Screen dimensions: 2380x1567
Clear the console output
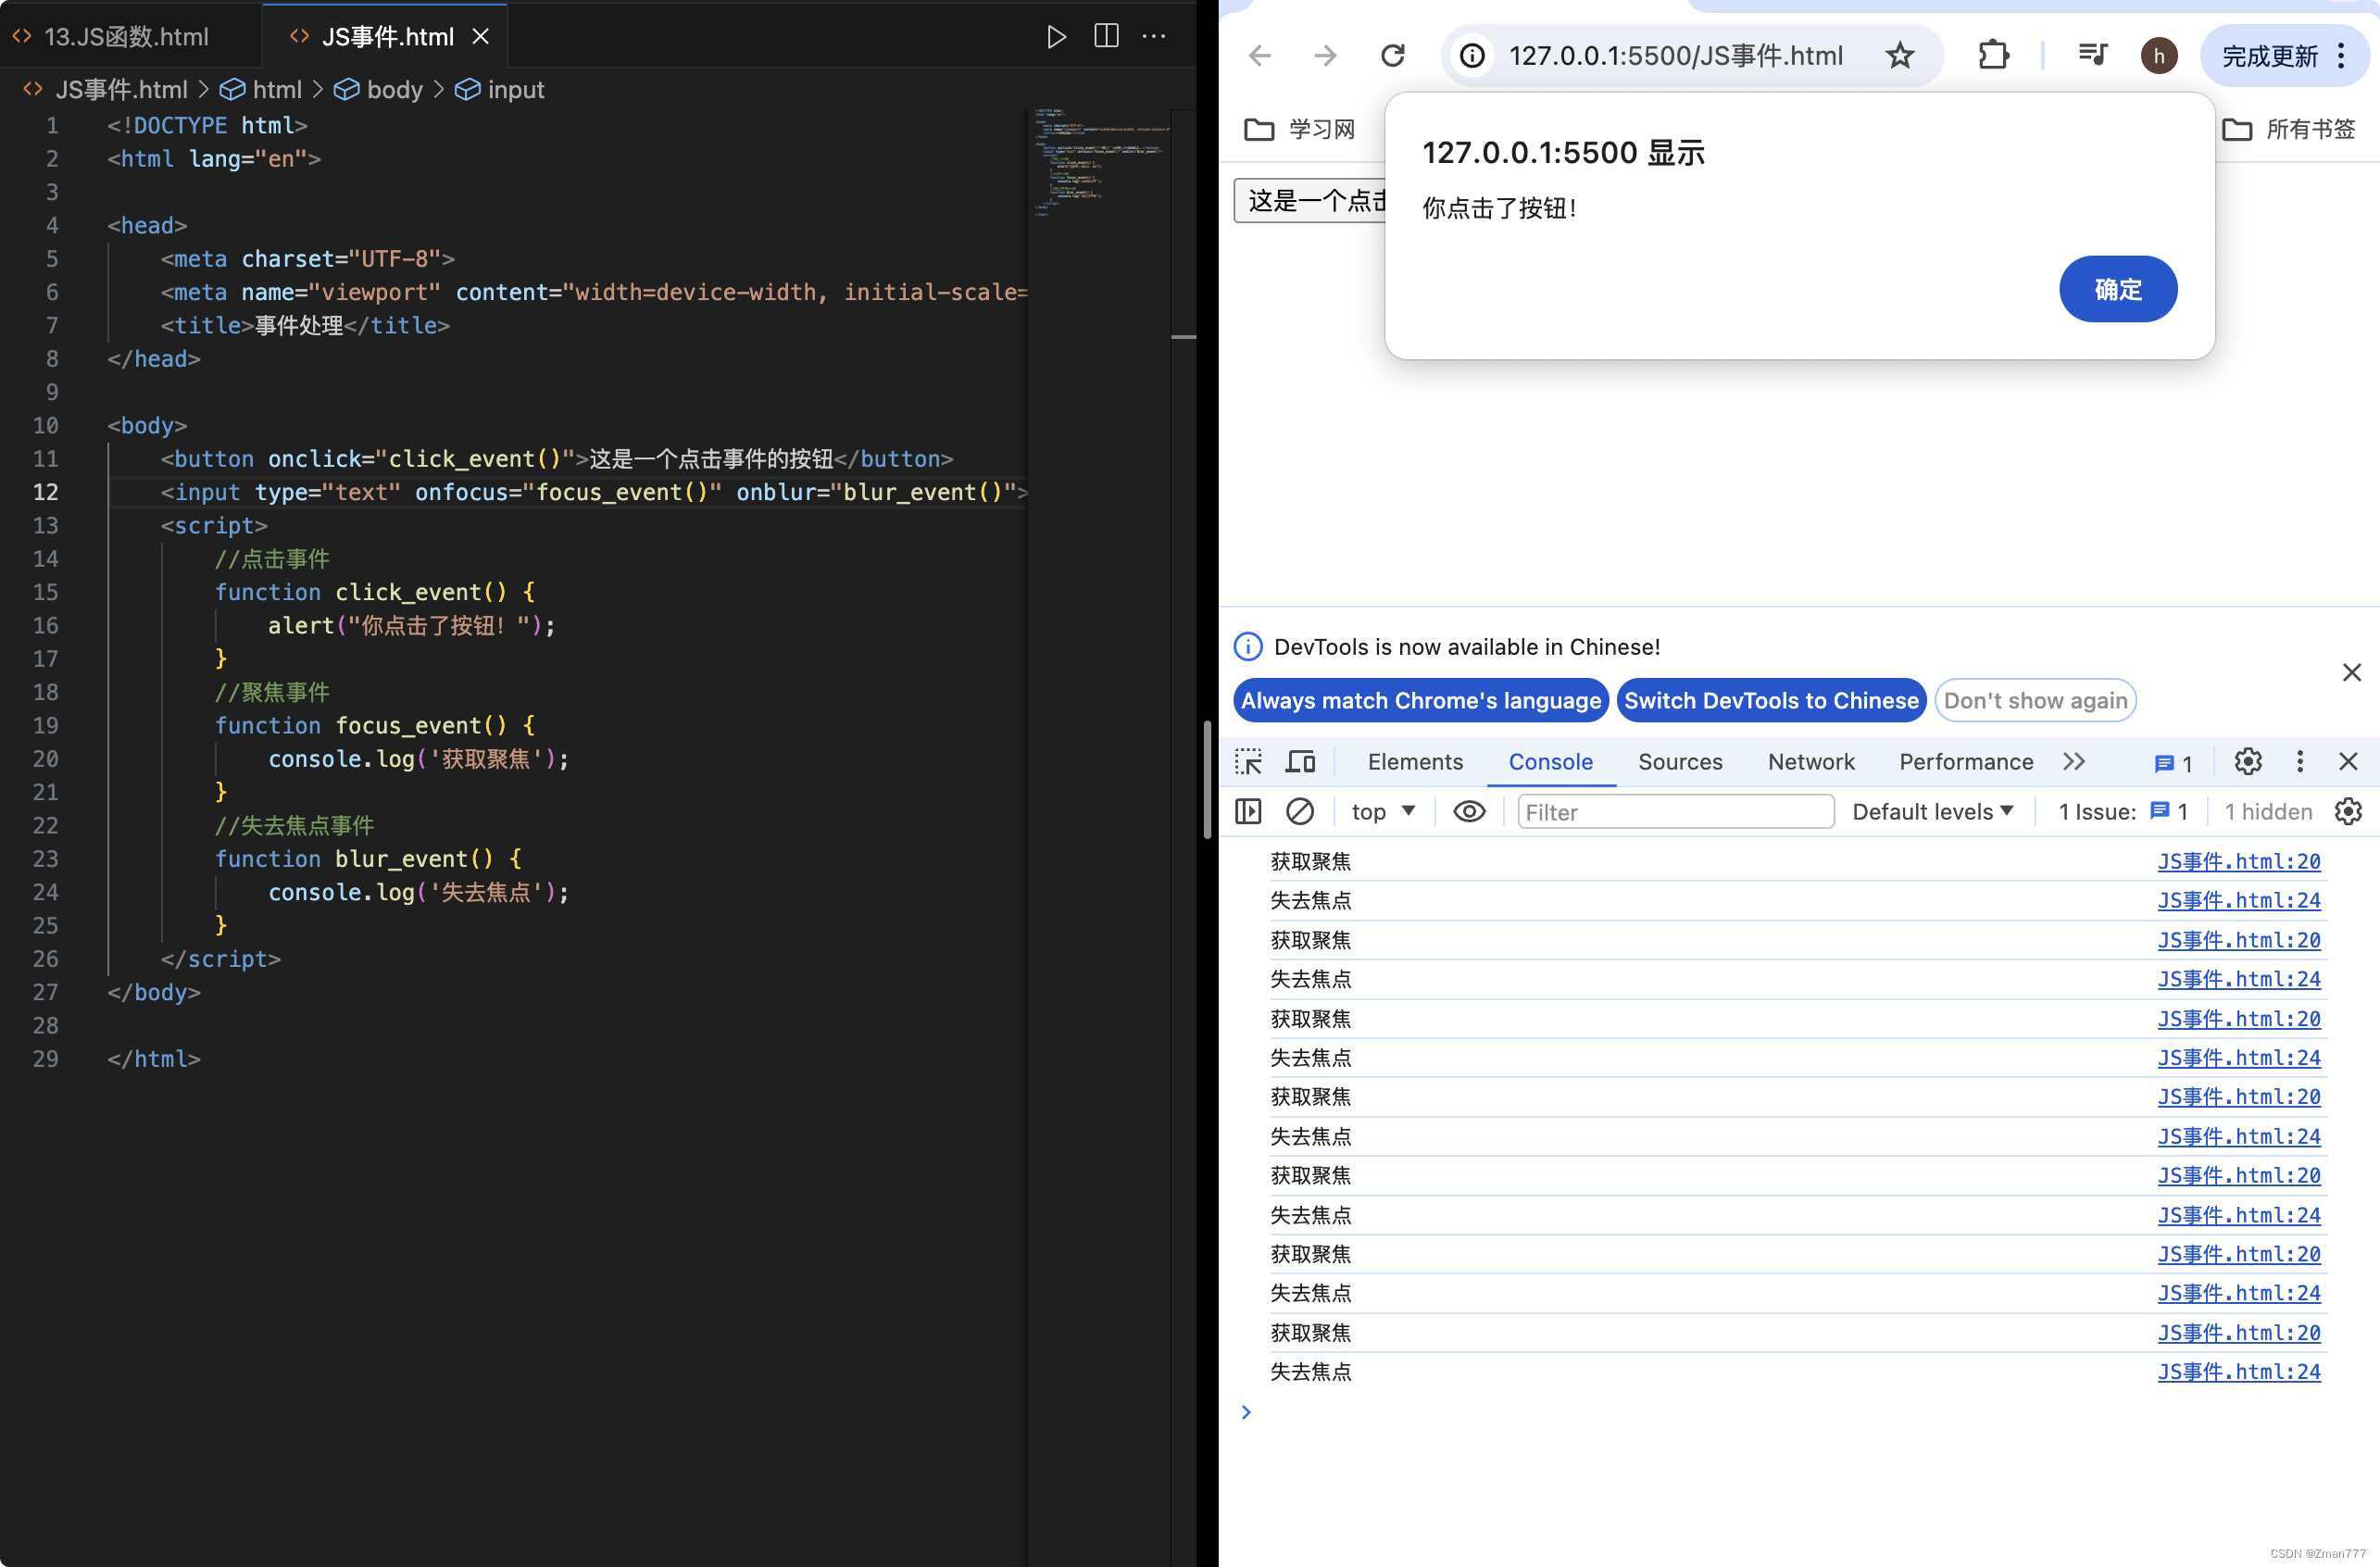(1300, 811)
